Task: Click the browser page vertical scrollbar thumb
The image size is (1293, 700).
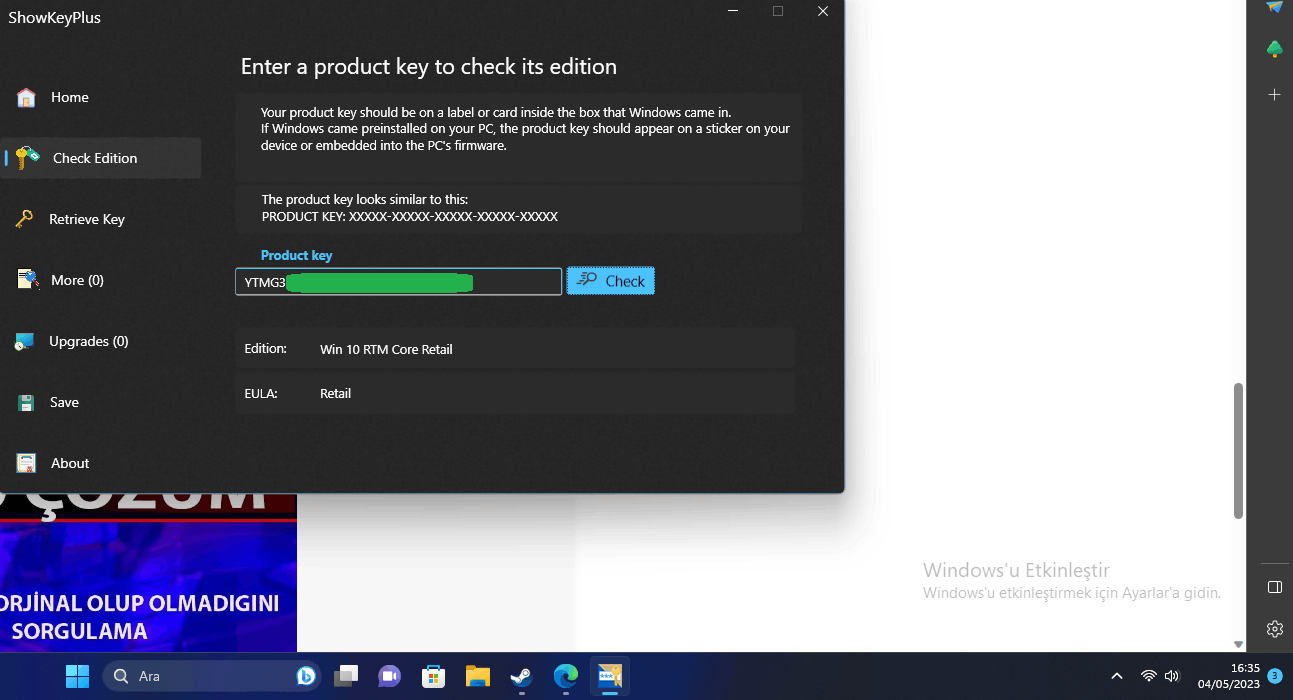Action: pos(1239,450)
